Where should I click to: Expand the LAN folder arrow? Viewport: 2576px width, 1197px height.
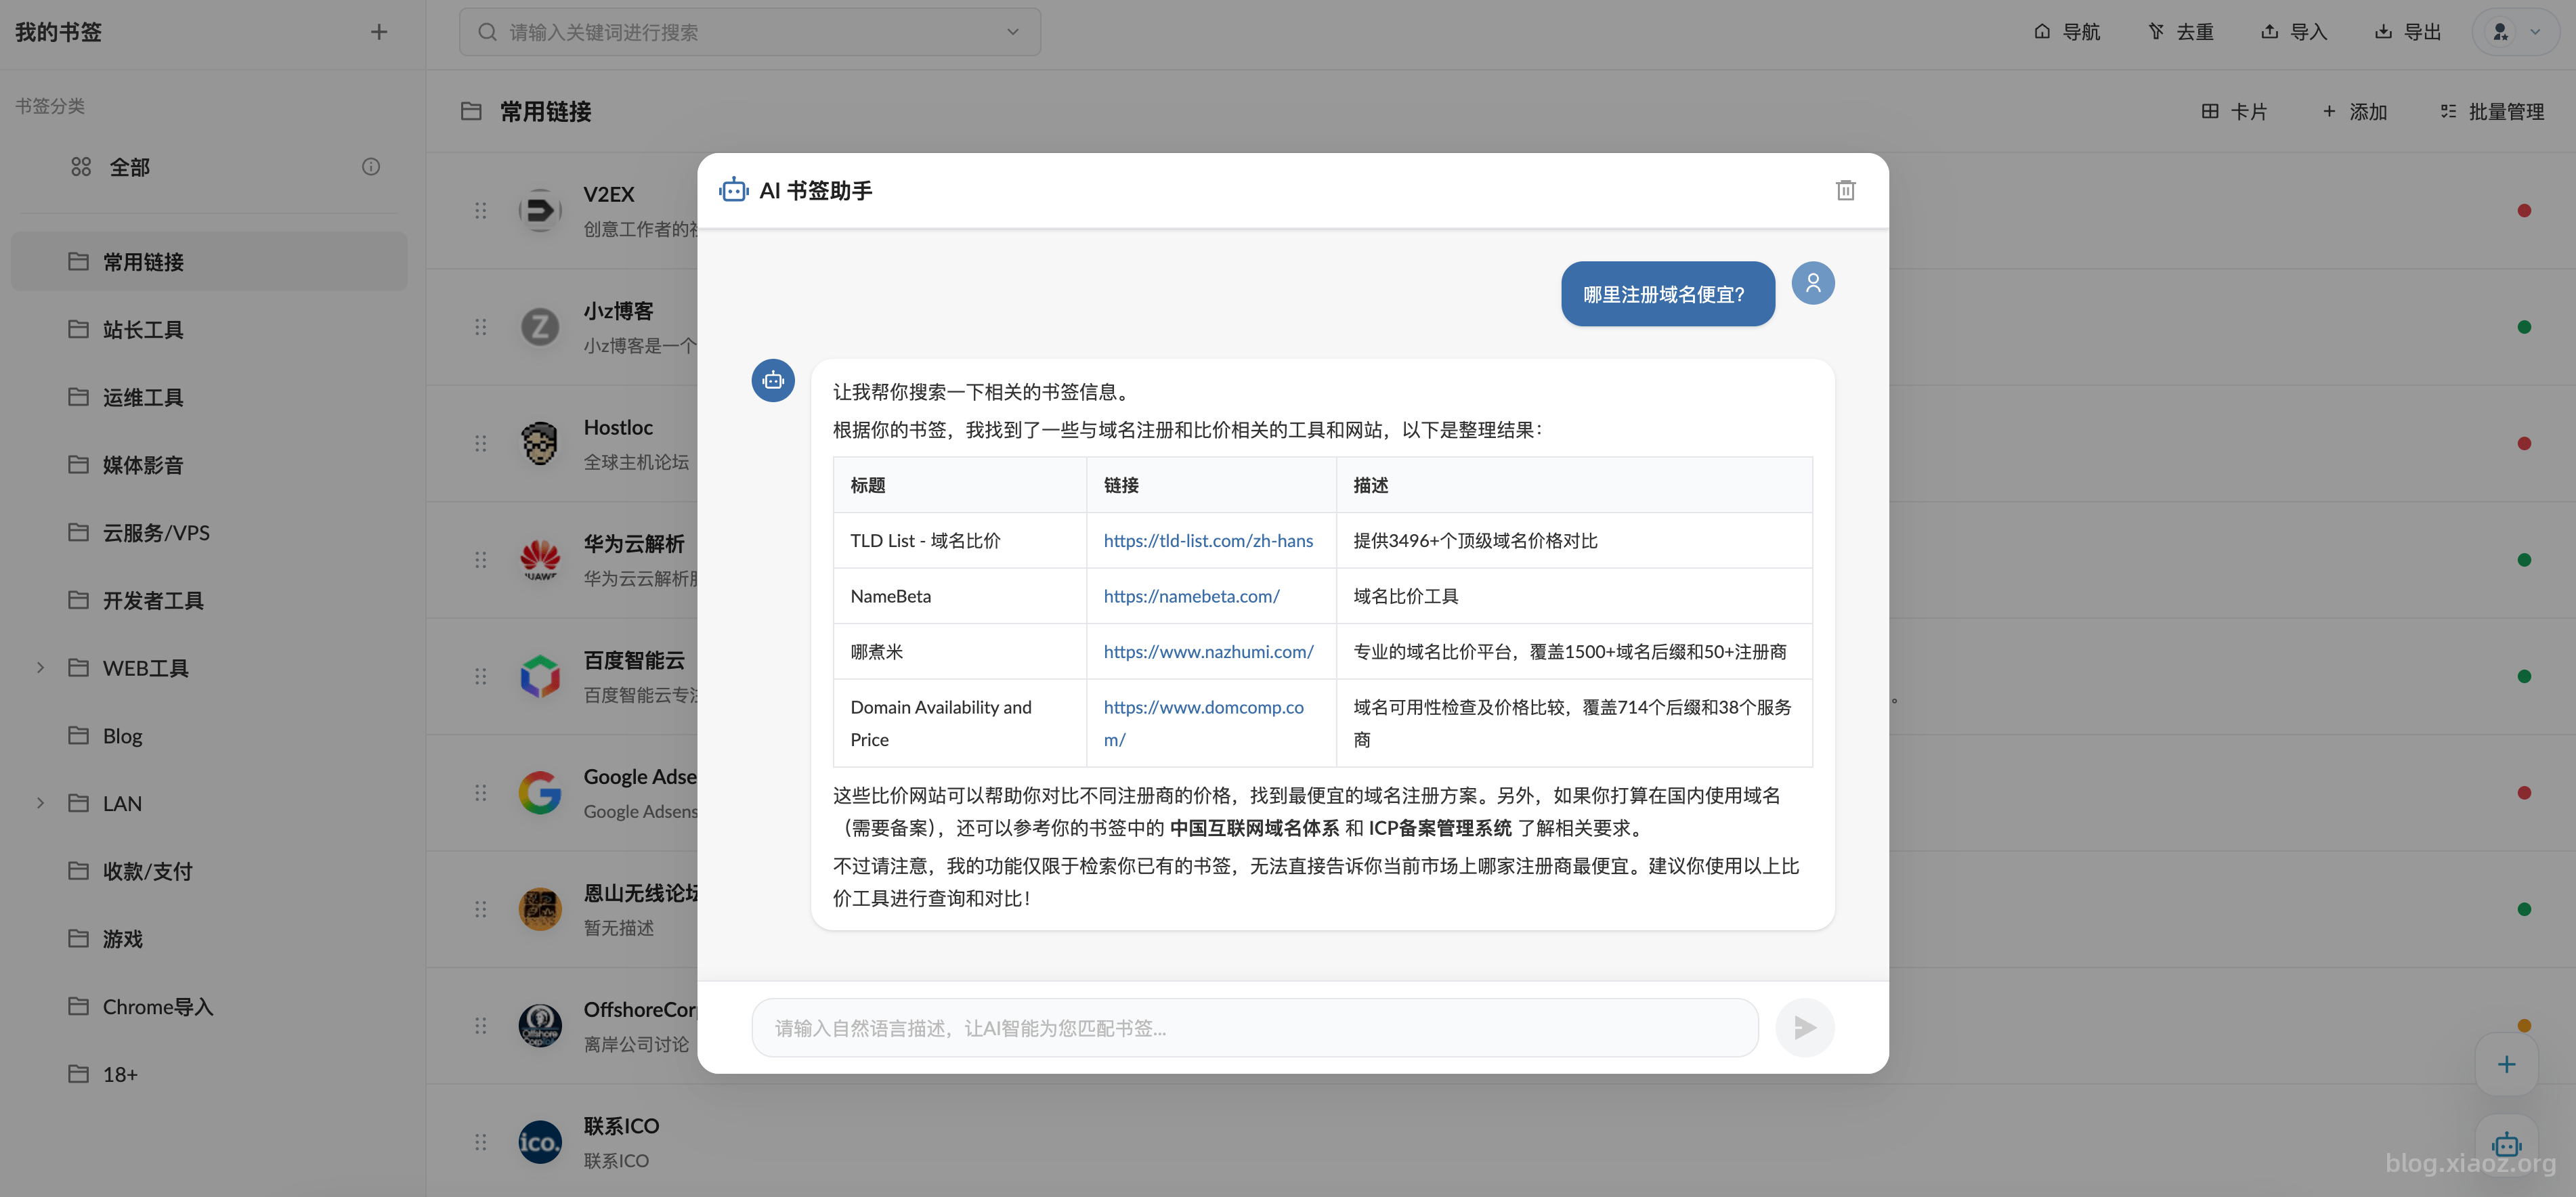(x=40, y=804)
